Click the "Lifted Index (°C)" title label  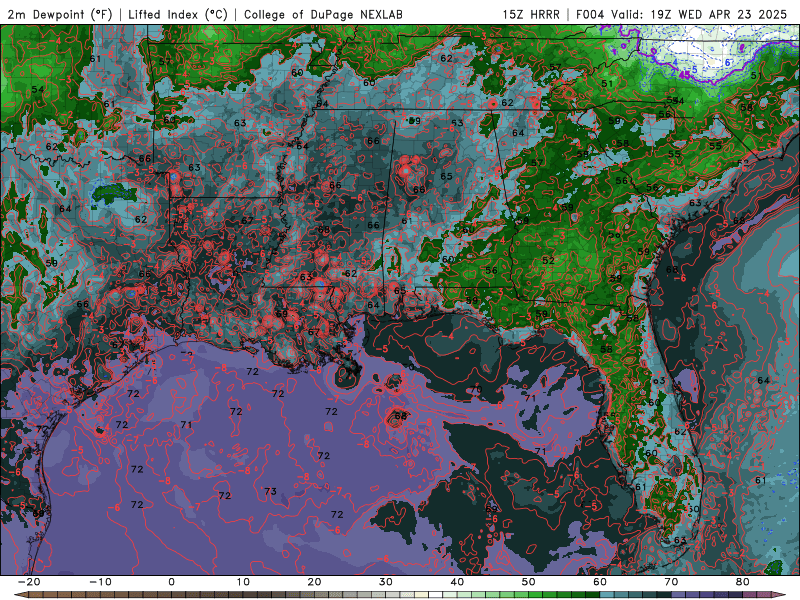[178, 14]
